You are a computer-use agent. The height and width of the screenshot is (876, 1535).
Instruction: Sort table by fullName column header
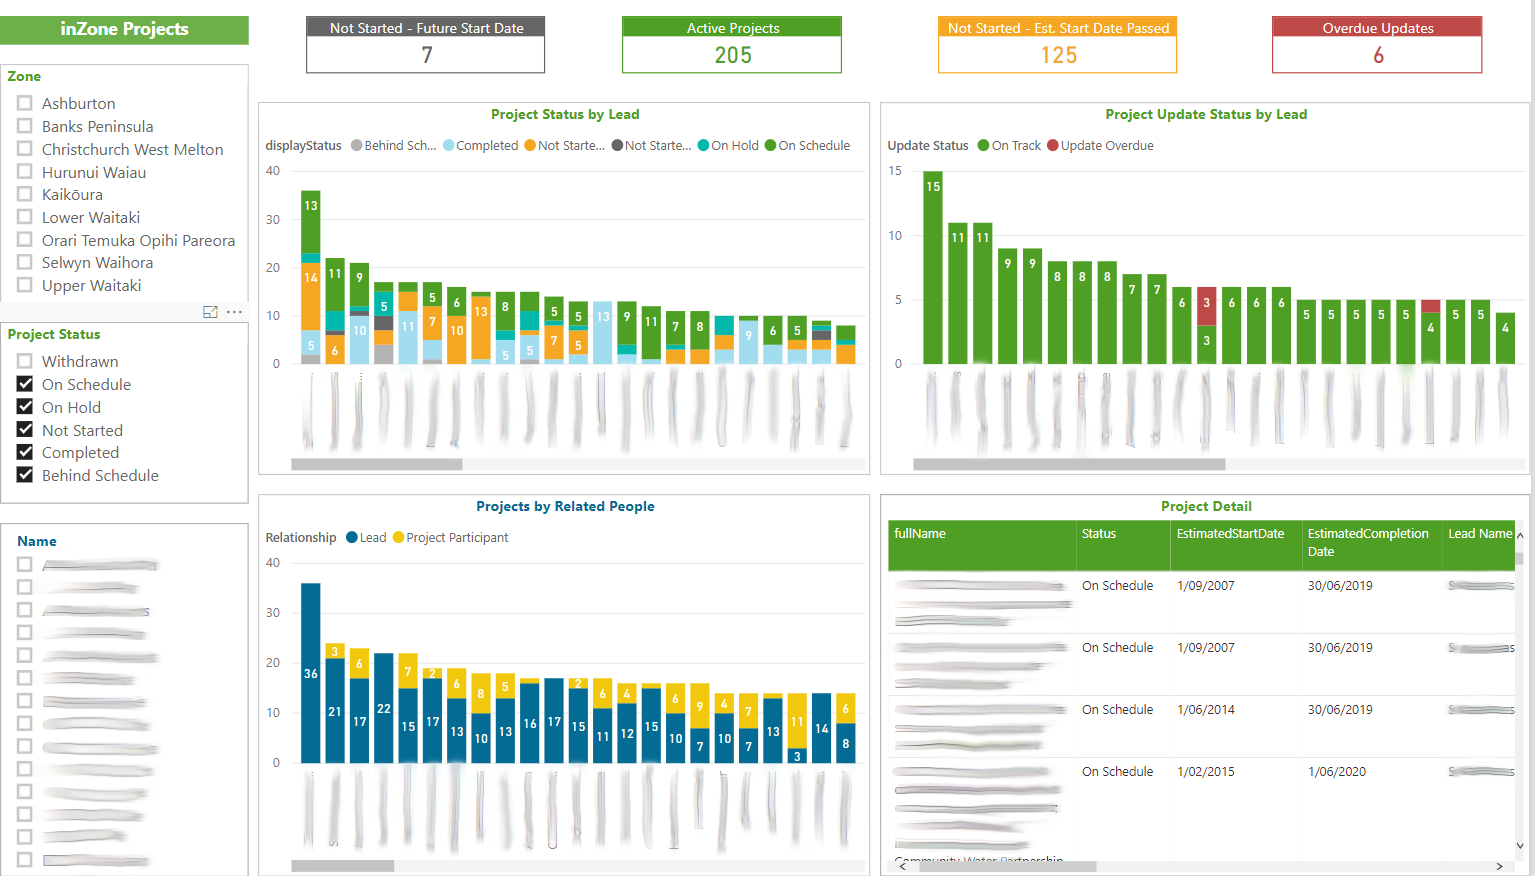point(920,534)
